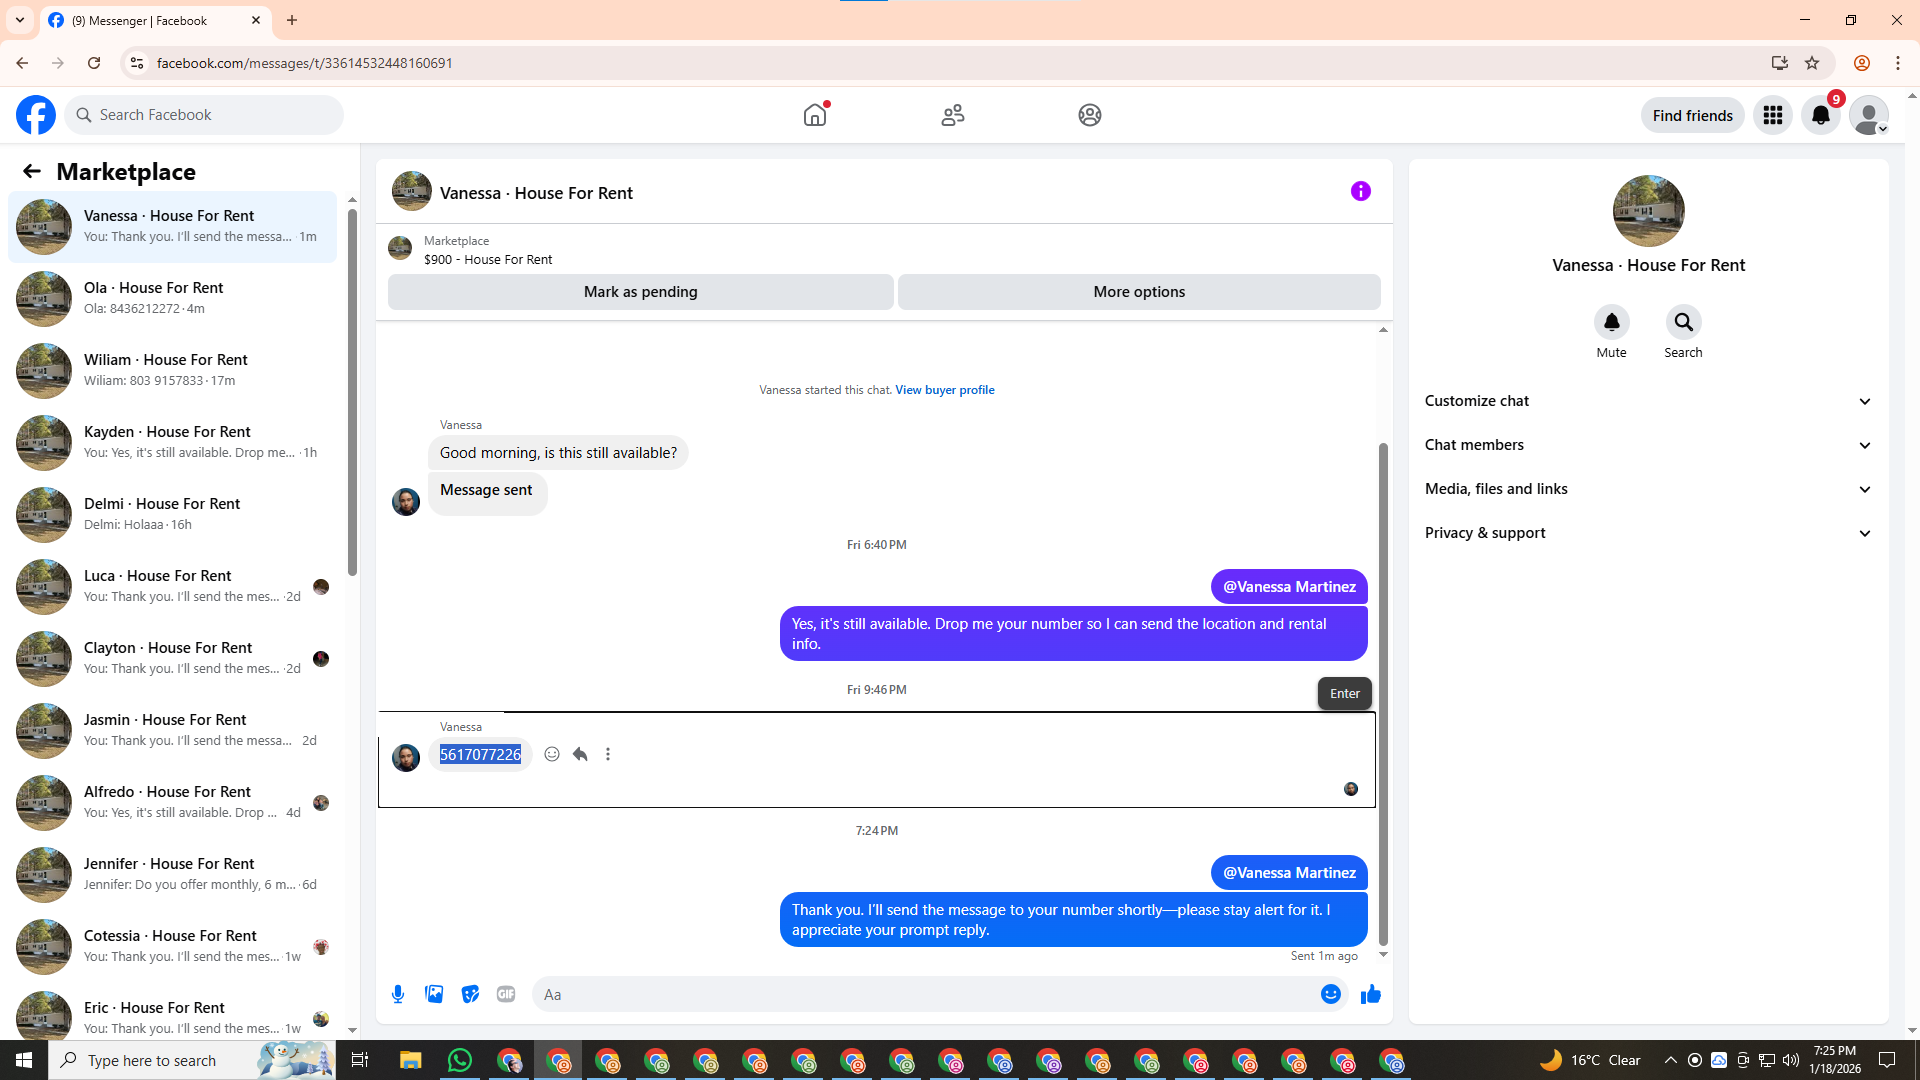The height and width of the screenshot is (1080, 1920).
Task: Open the Facebook notifications bell
Action: (1820, 115)
